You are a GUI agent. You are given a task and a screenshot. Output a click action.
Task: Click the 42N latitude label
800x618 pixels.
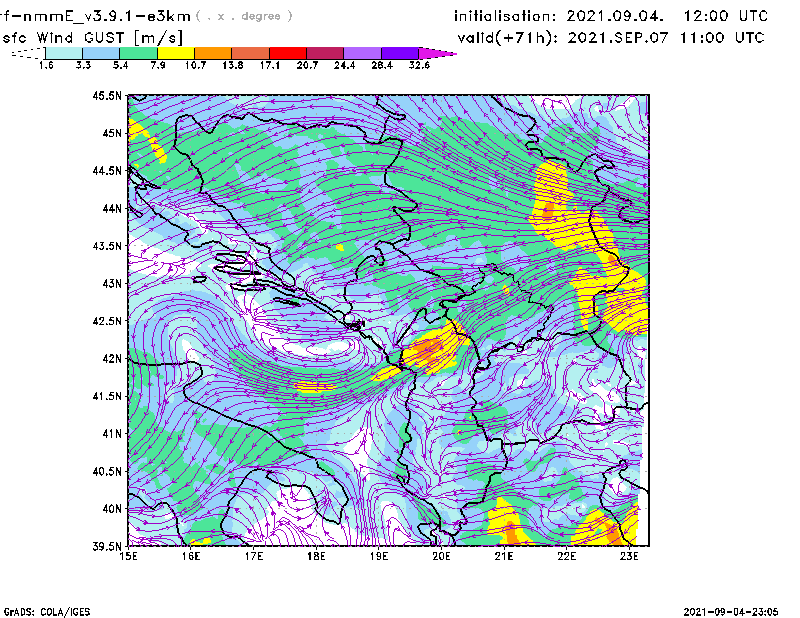click(112, 359)
